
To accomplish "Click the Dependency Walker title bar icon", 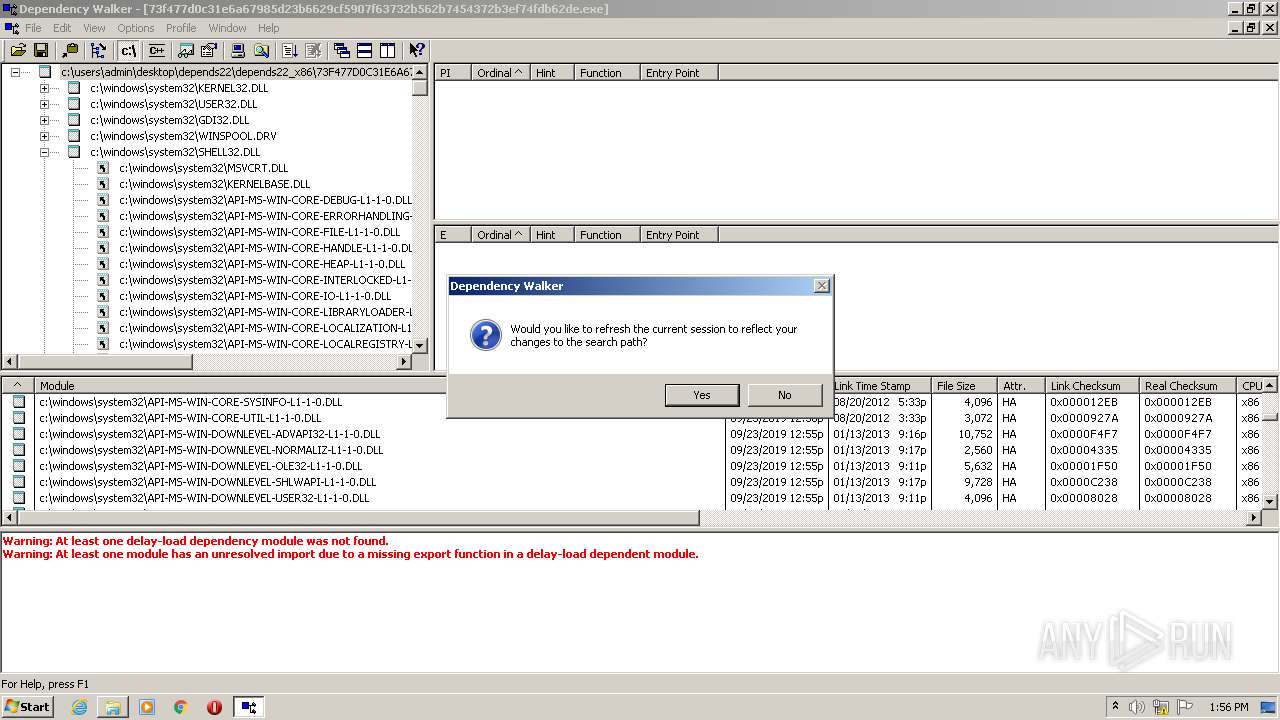I will (x=10, y=9).
